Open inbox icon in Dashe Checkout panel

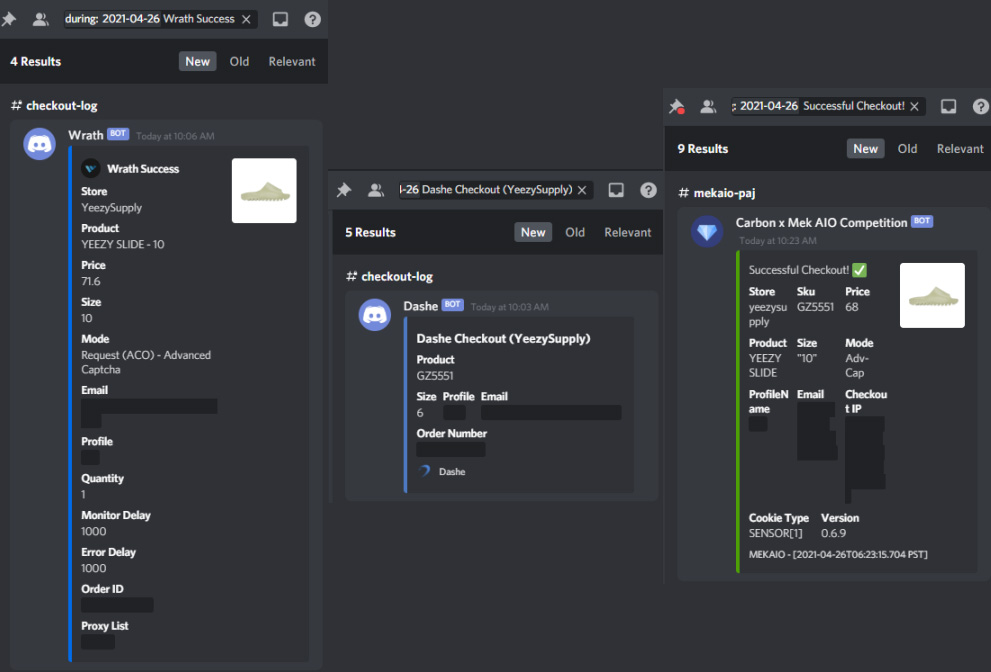[x=616, y=190]
